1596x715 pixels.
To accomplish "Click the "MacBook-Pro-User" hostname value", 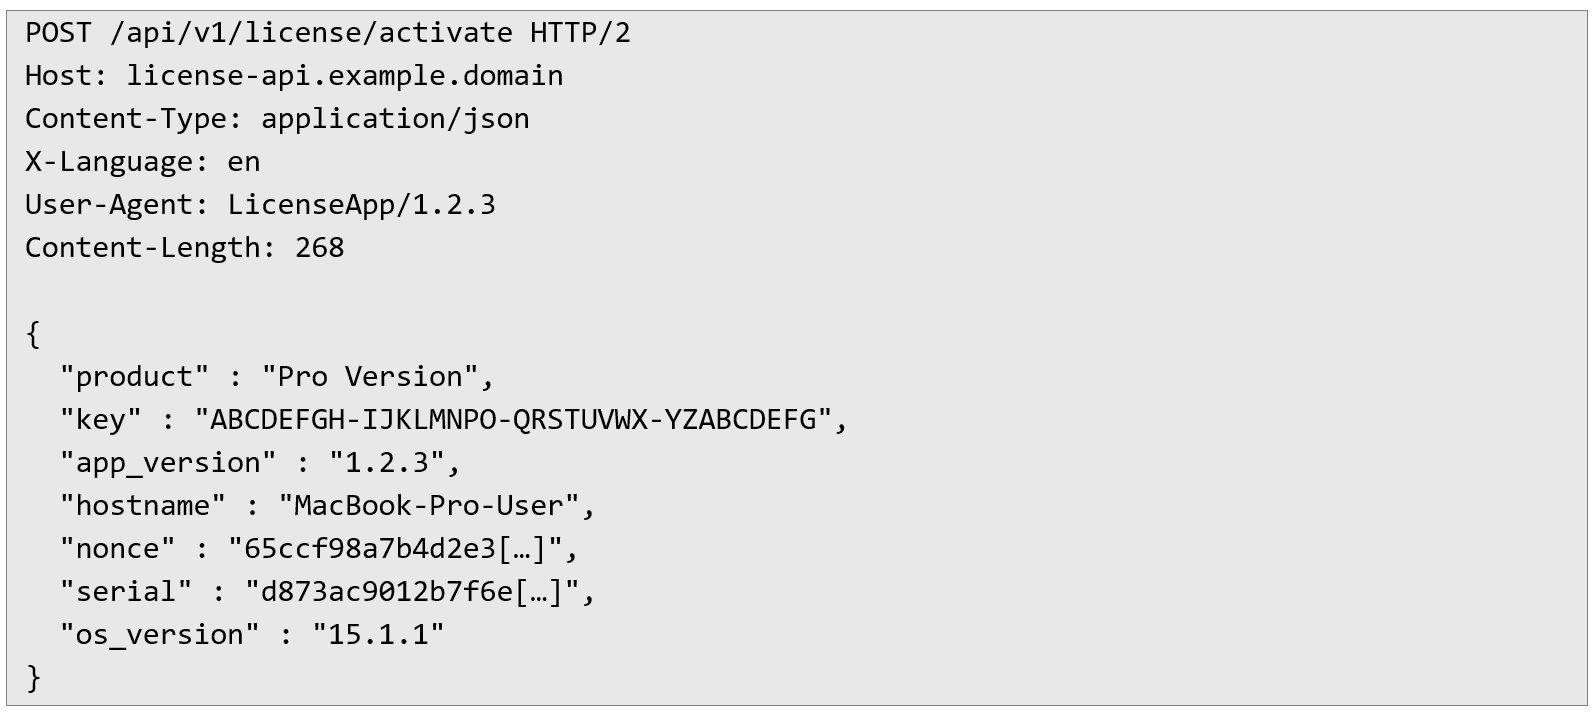I will point(429,506).
